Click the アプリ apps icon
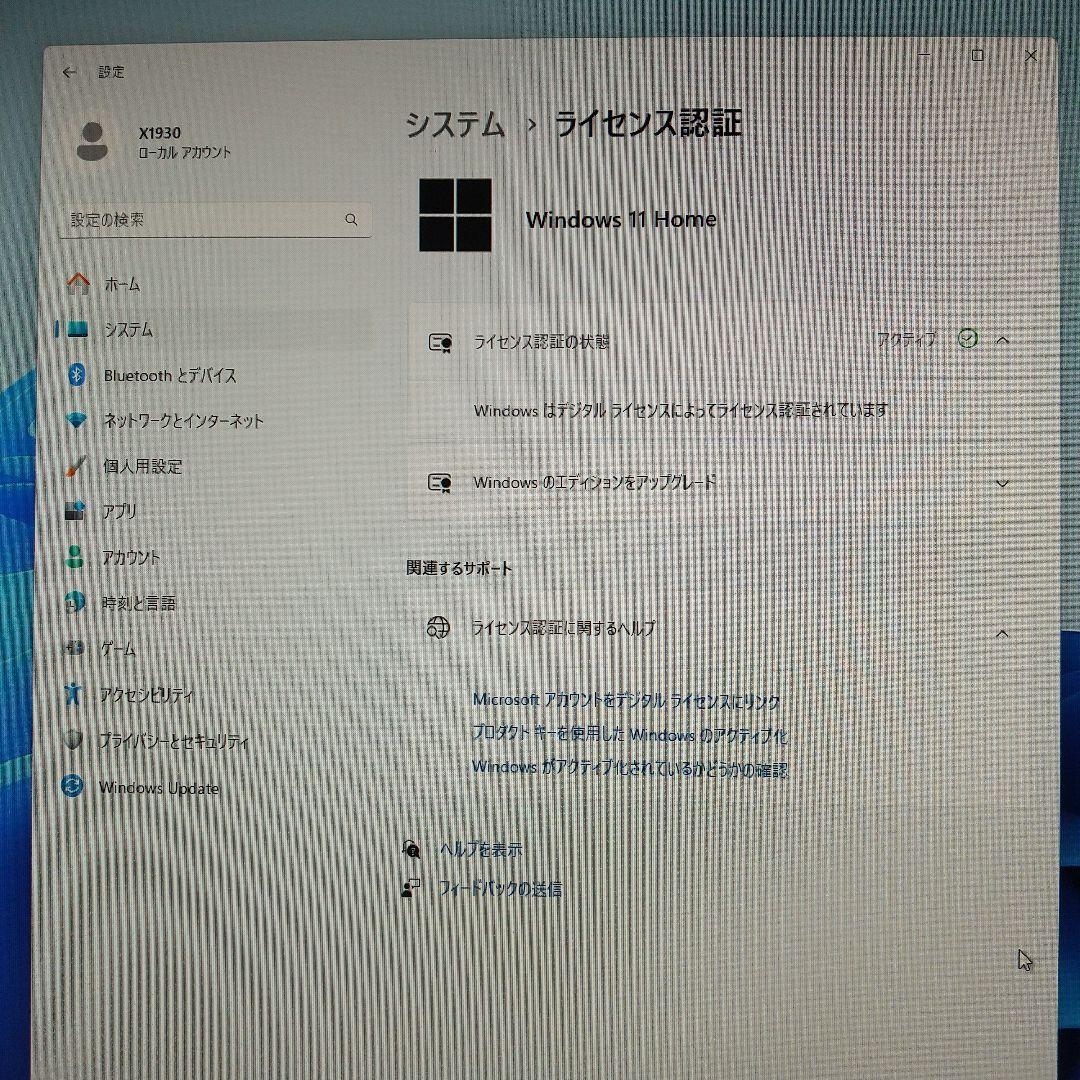 tap(74, 511)
